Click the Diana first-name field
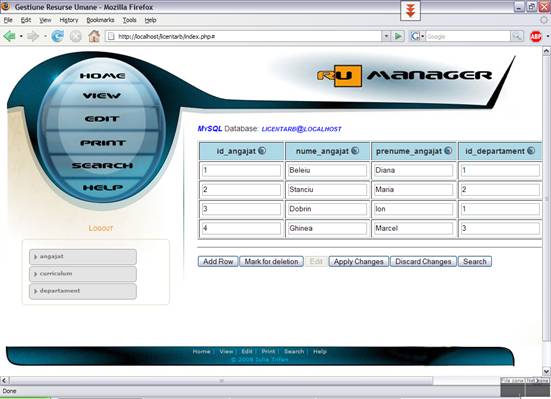The image size is (551, 399). pyautogui.click(x=413, y=170)
